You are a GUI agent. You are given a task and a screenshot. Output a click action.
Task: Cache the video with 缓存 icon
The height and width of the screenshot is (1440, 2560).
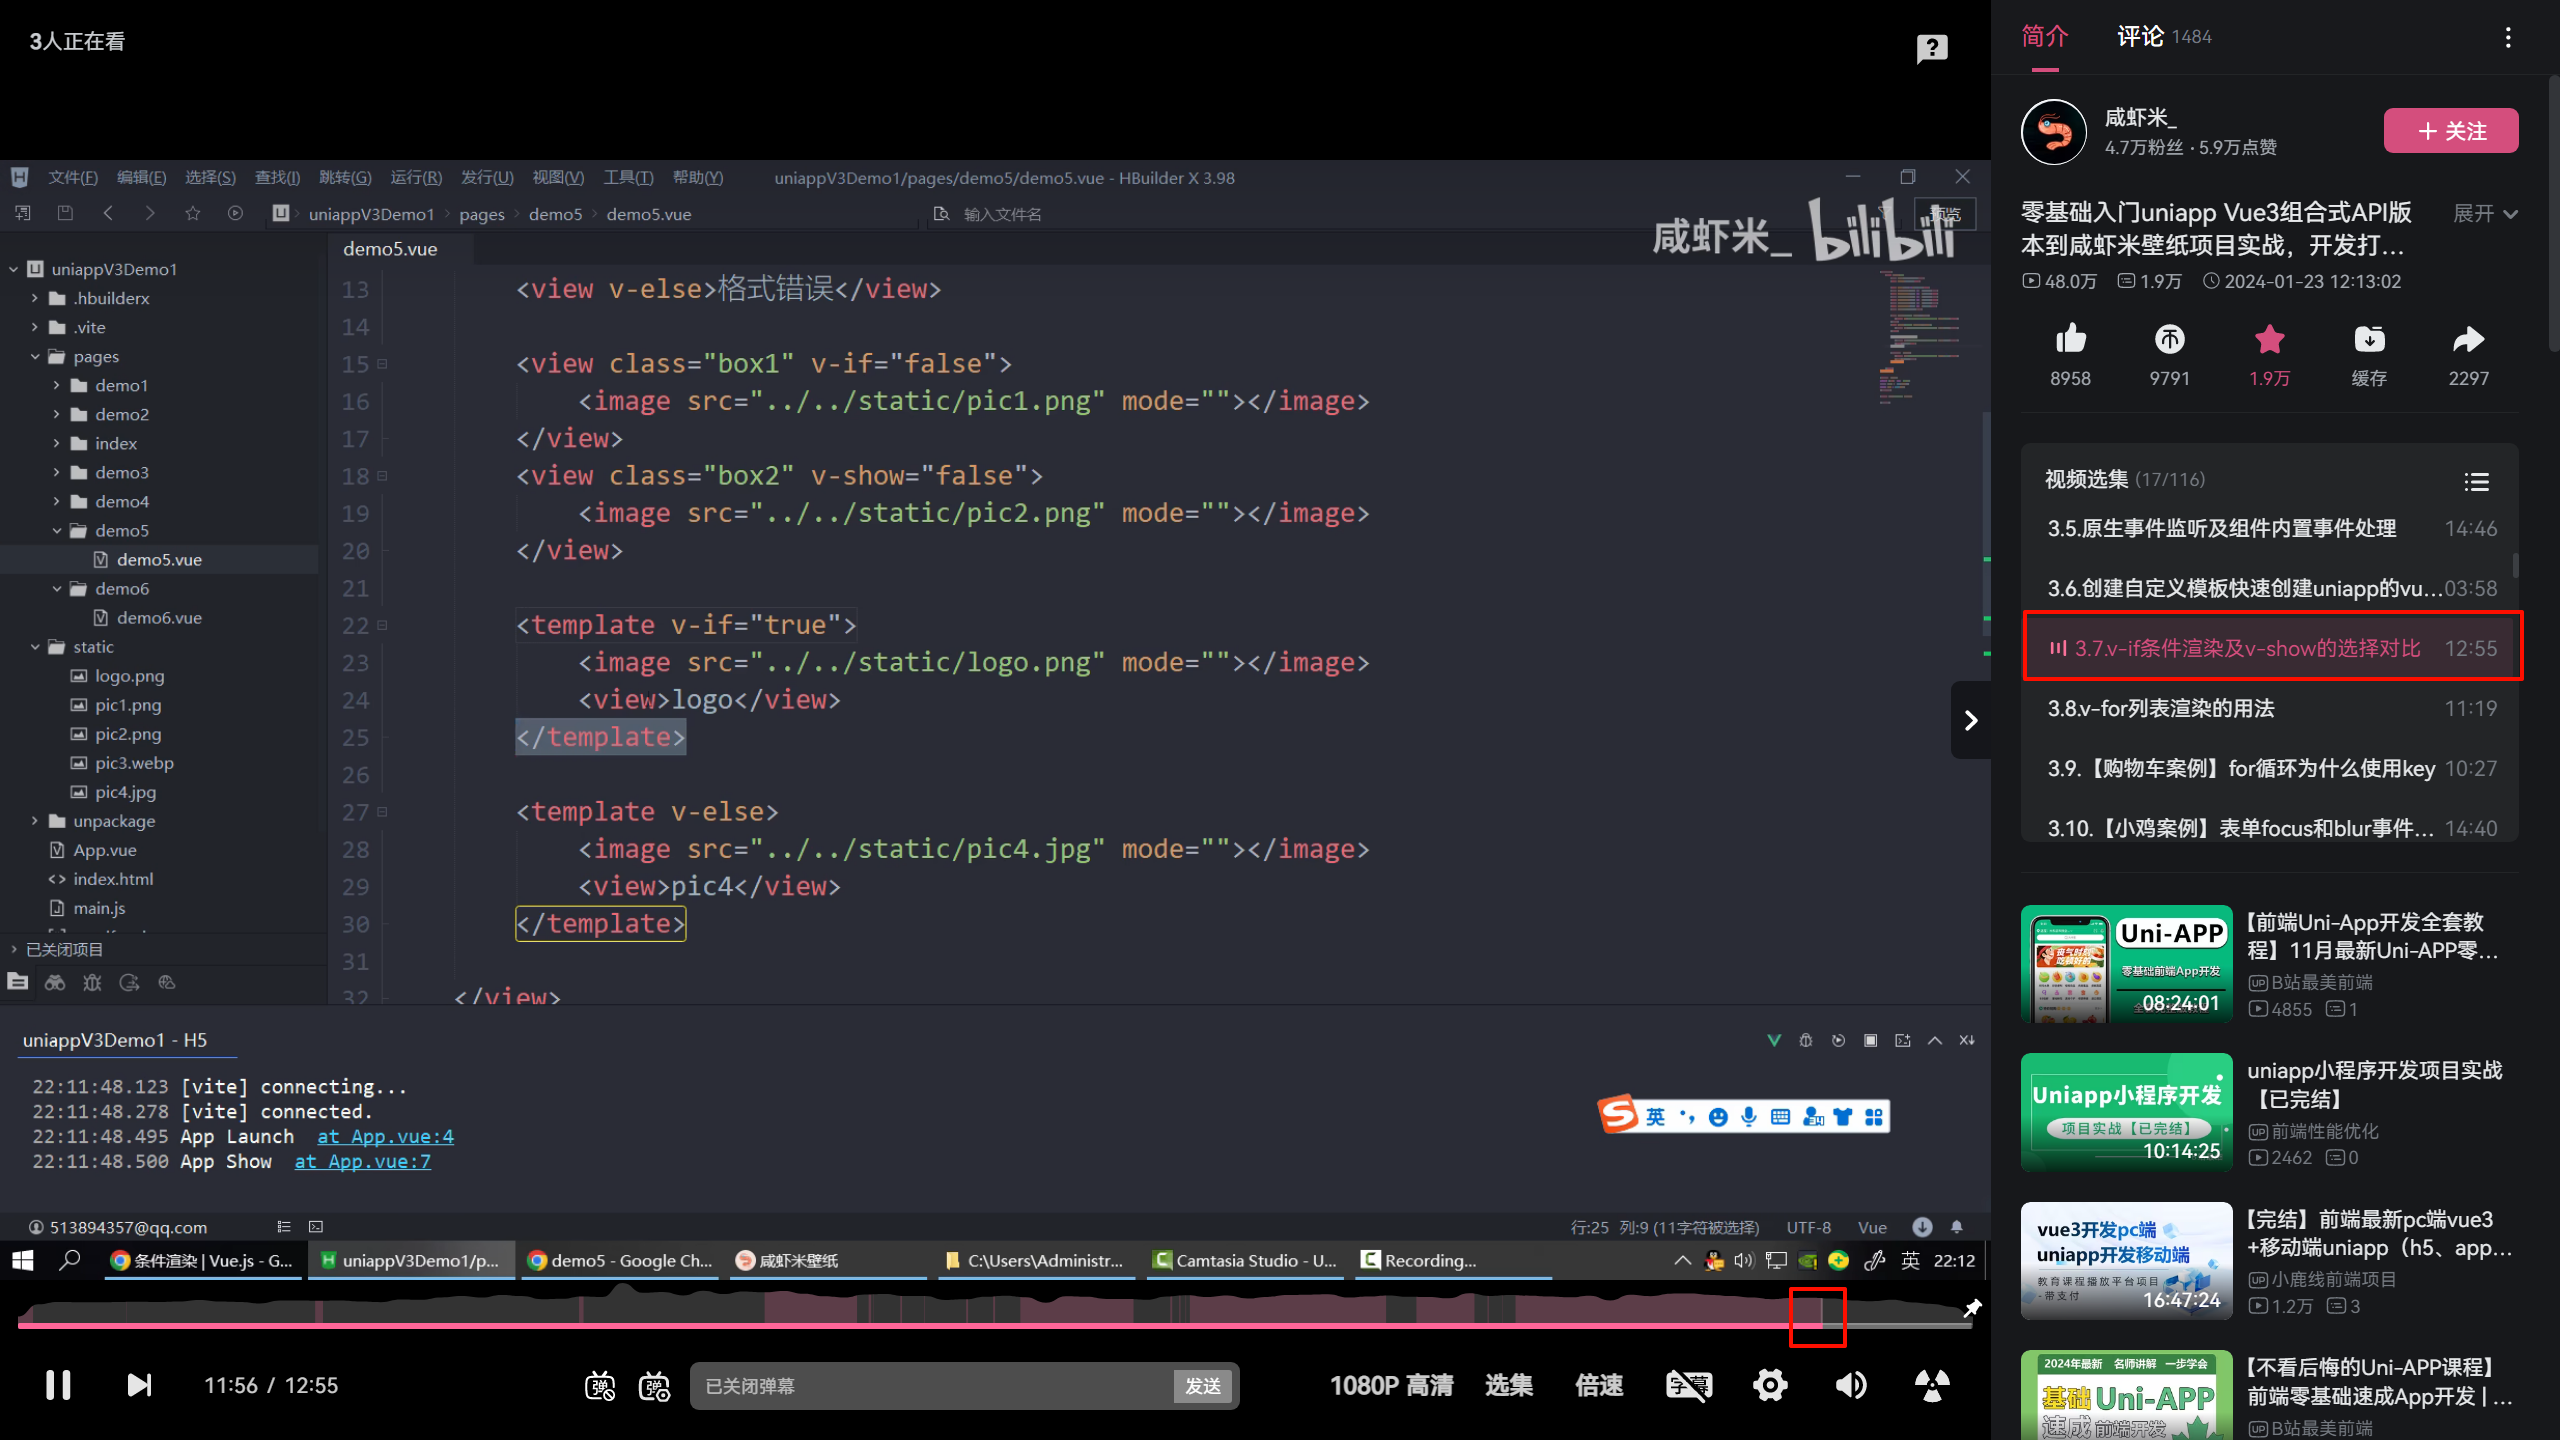(x=2369, y=340)
